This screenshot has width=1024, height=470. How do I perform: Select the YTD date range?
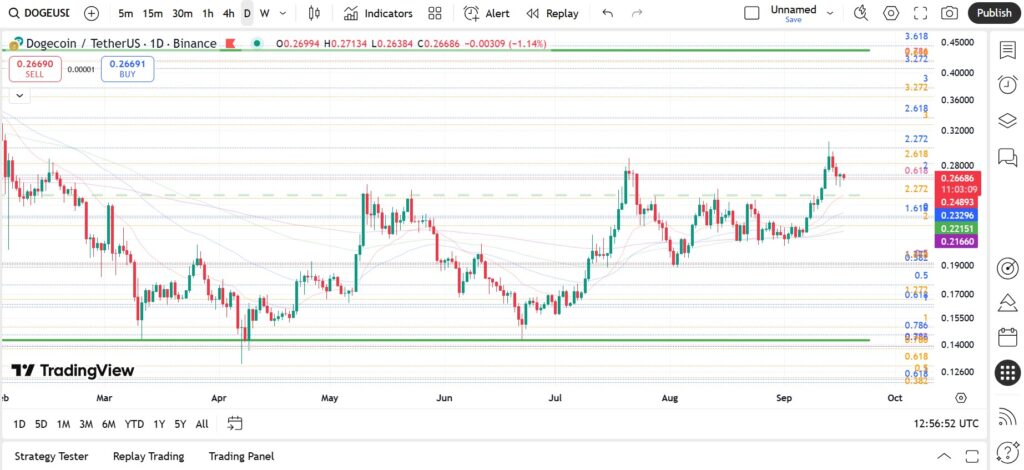click(135, 424)
